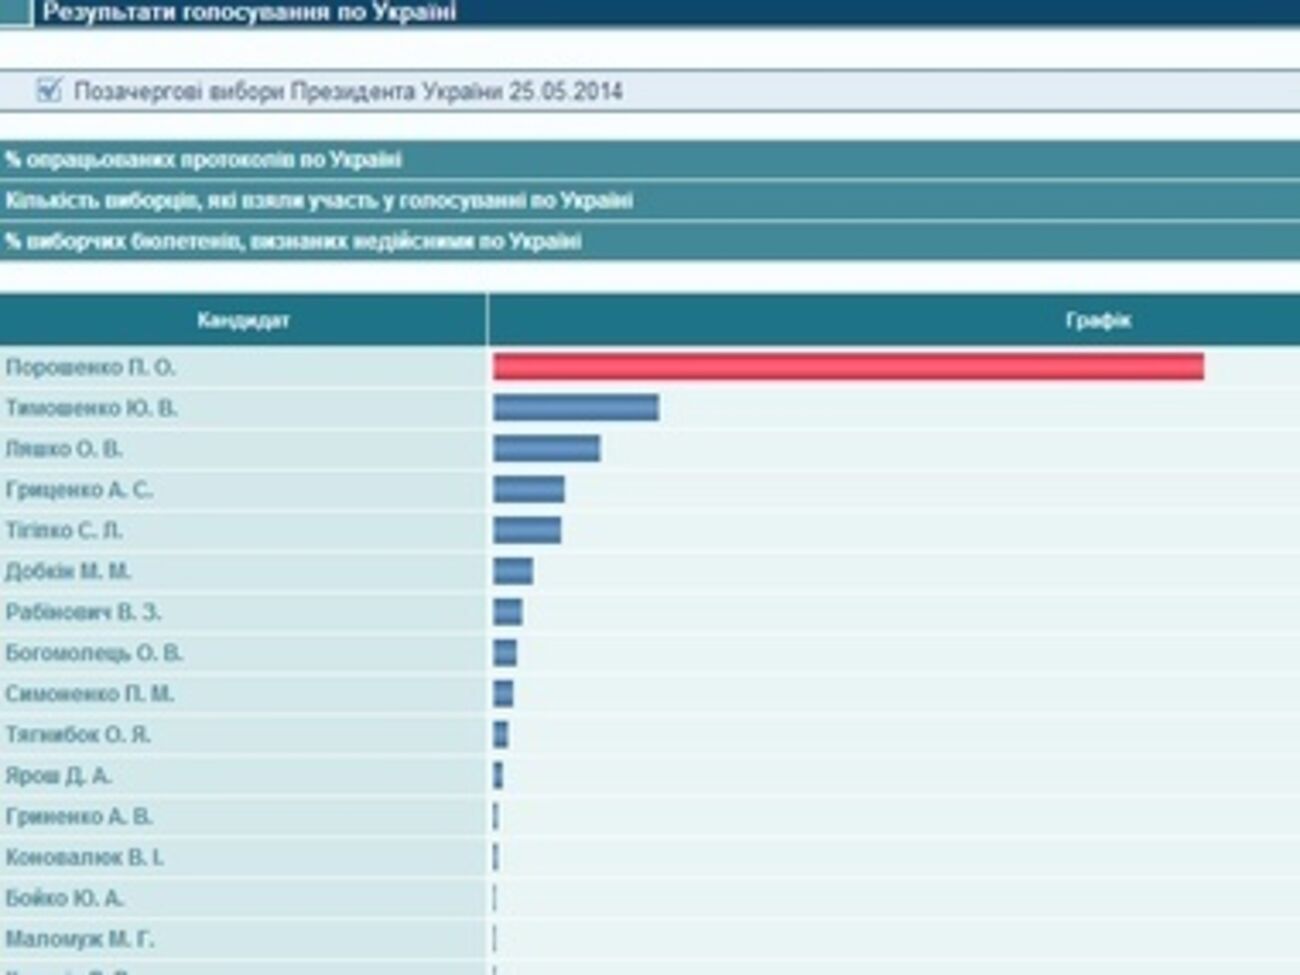Click the Богомолець О. В. candidate name
The width and height of the screenshot is (1300, 975).
pyautogui.click(x=94, y=653)
